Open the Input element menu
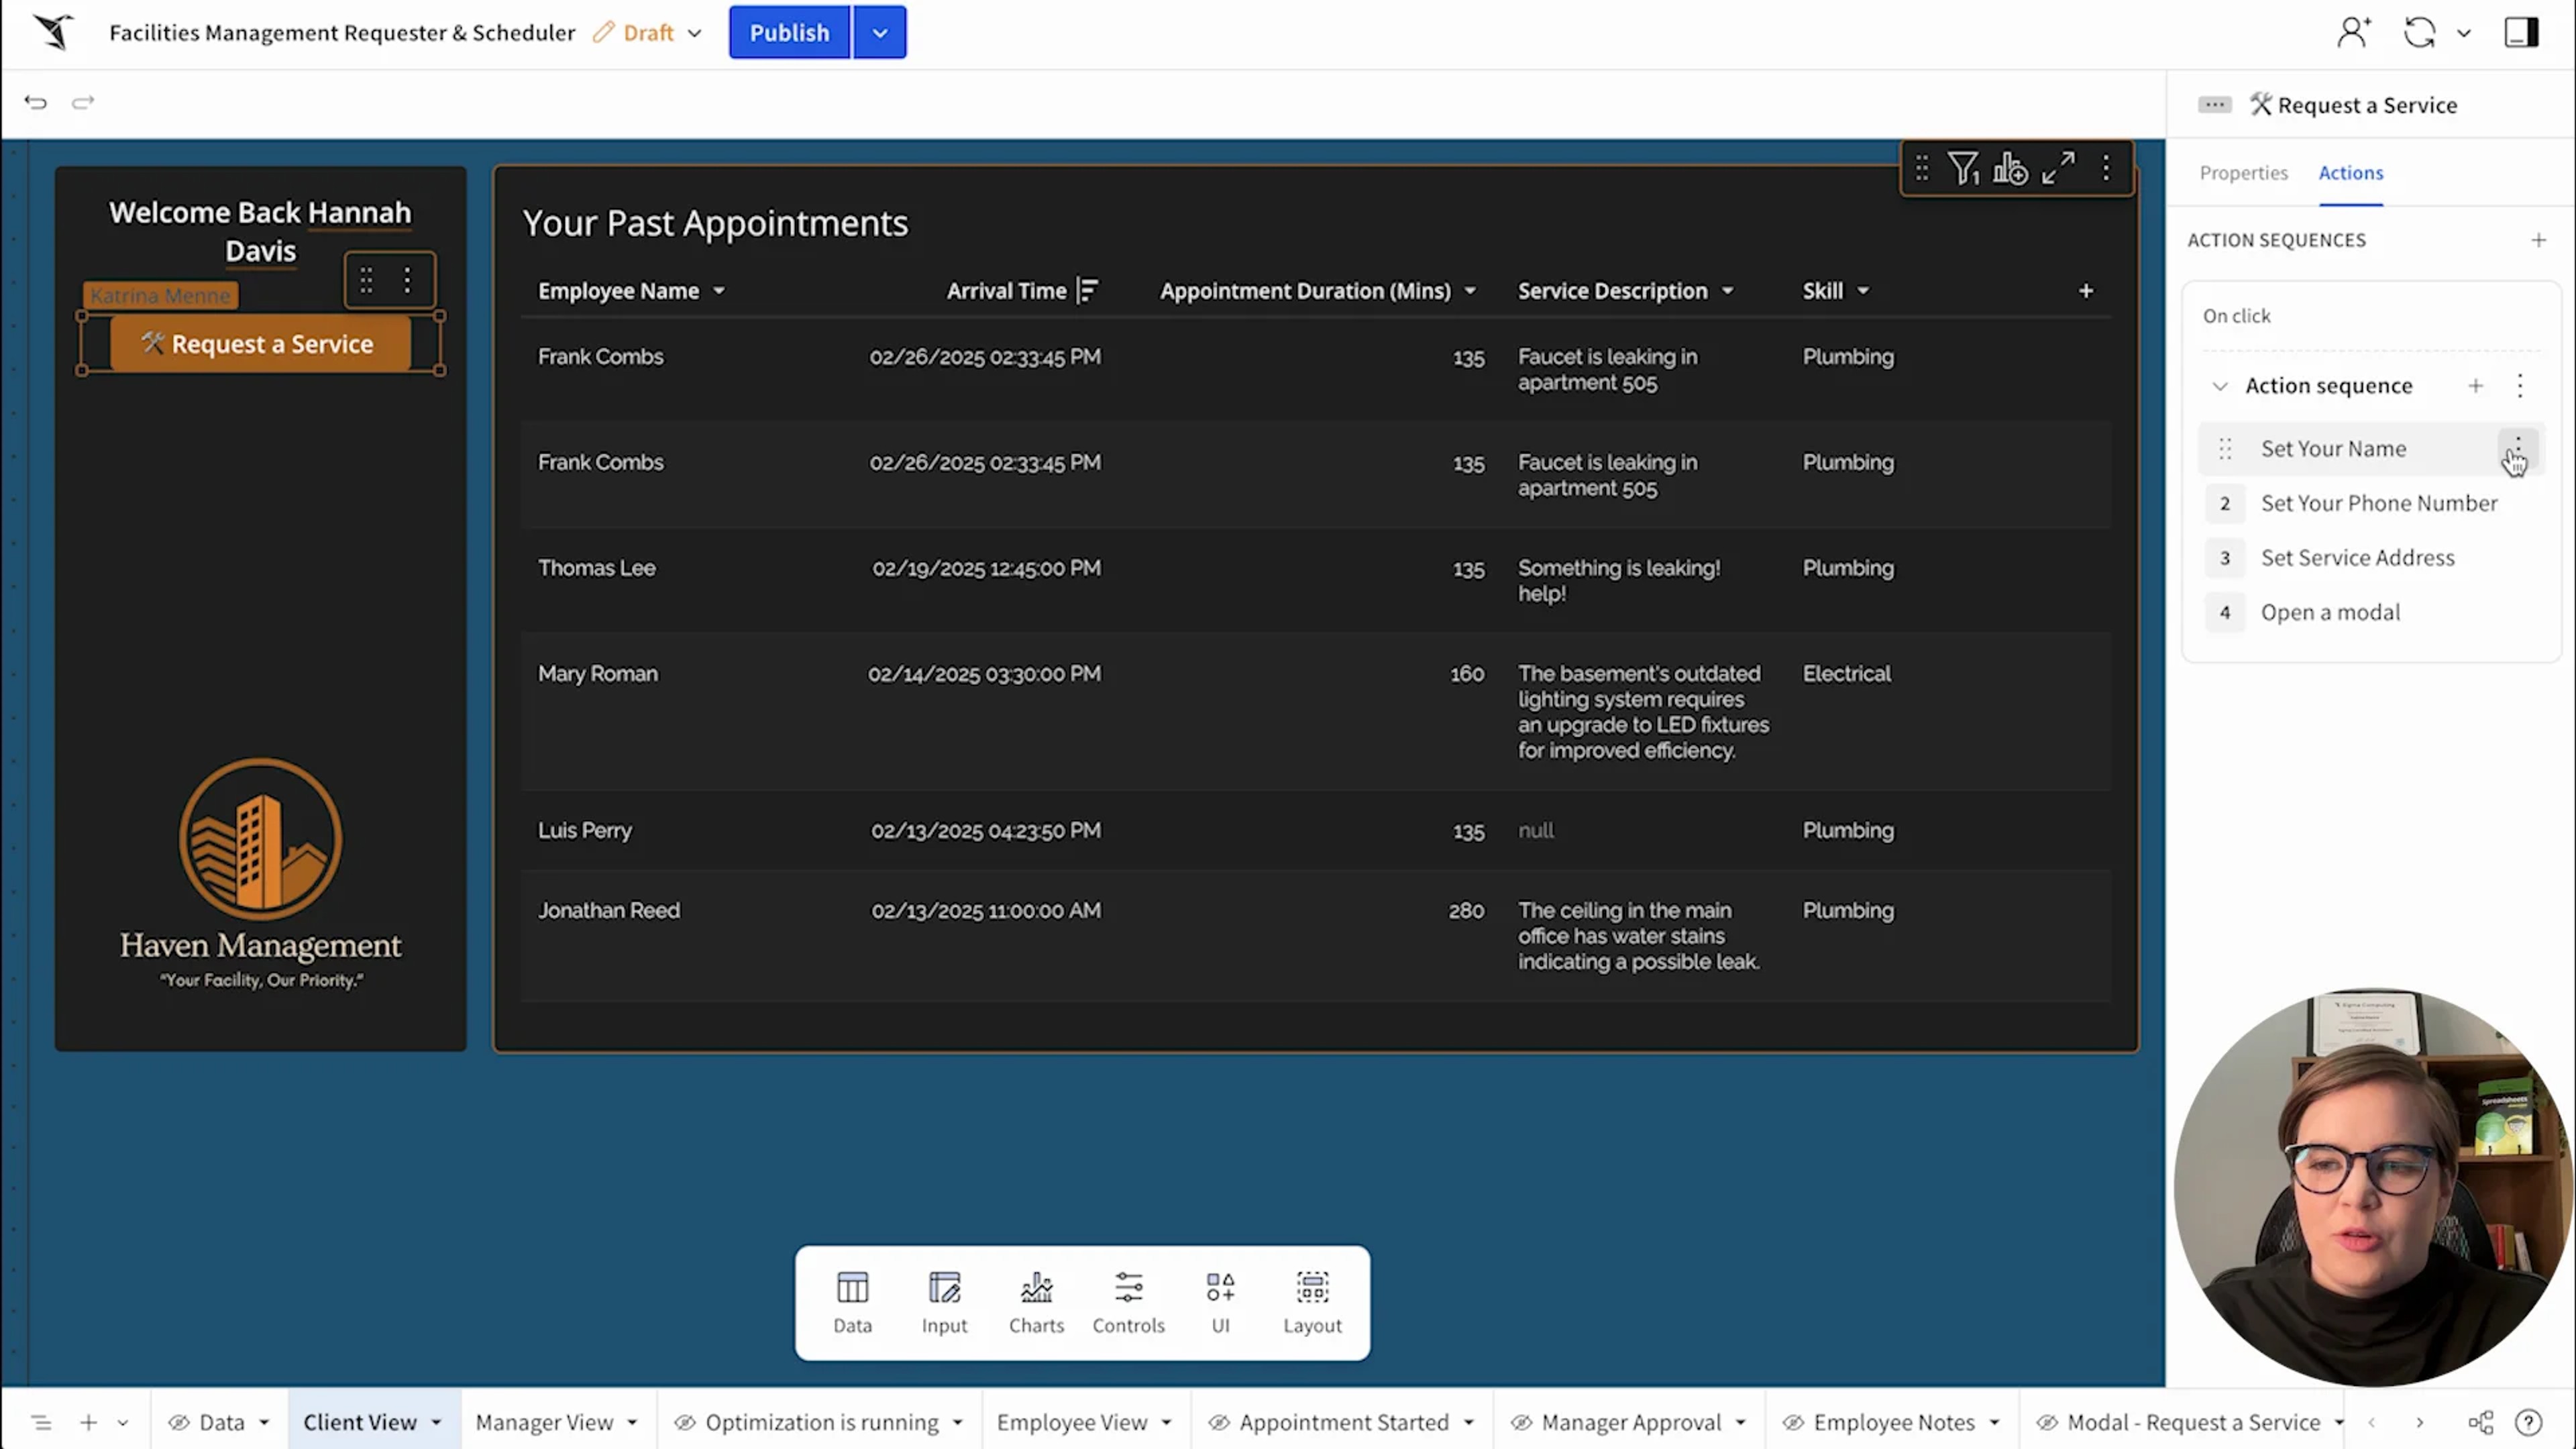 tap(944, 1302)
